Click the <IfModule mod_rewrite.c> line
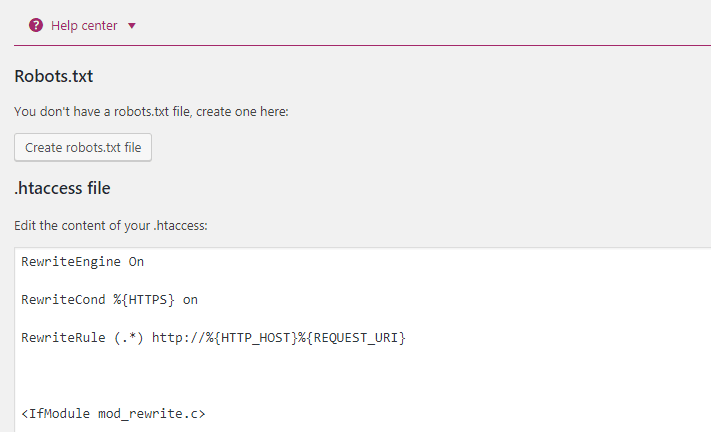The image size is (711, 432). pos(113,413)
